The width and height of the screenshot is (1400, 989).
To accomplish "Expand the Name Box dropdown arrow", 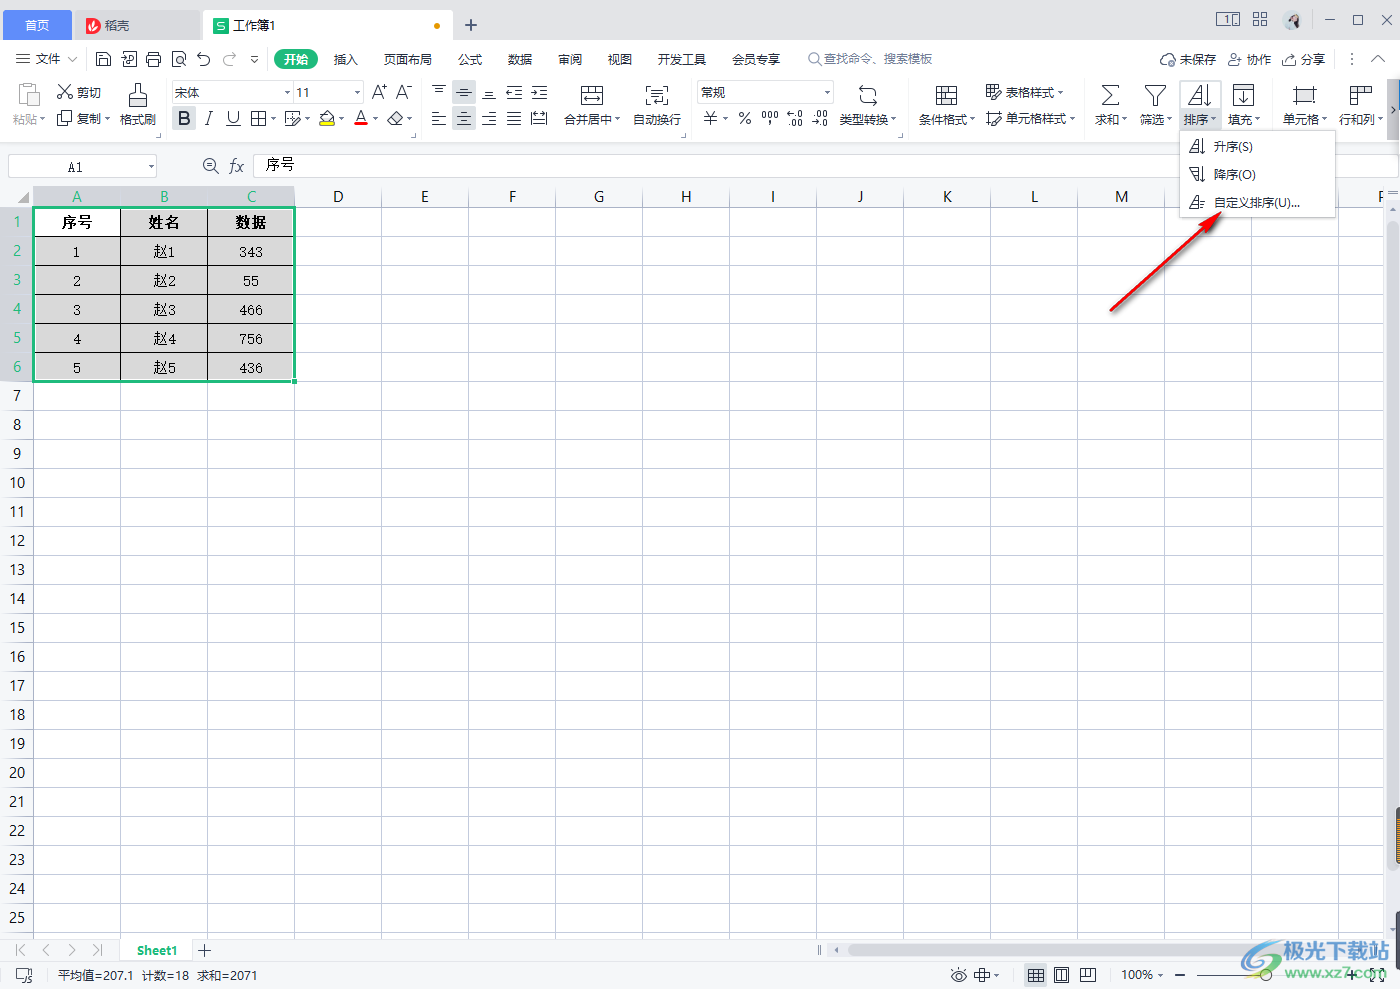I will [151, 167].
